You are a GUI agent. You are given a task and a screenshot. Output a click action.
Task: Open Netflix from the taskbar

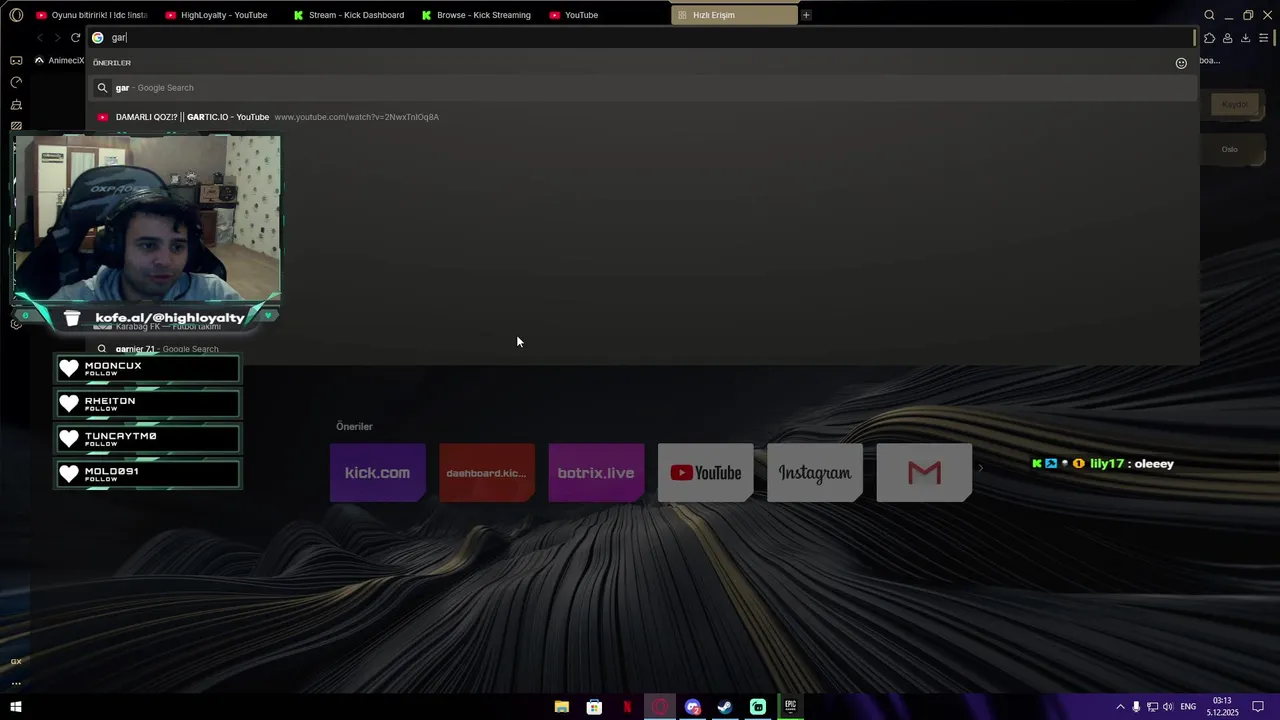(627, 707)
